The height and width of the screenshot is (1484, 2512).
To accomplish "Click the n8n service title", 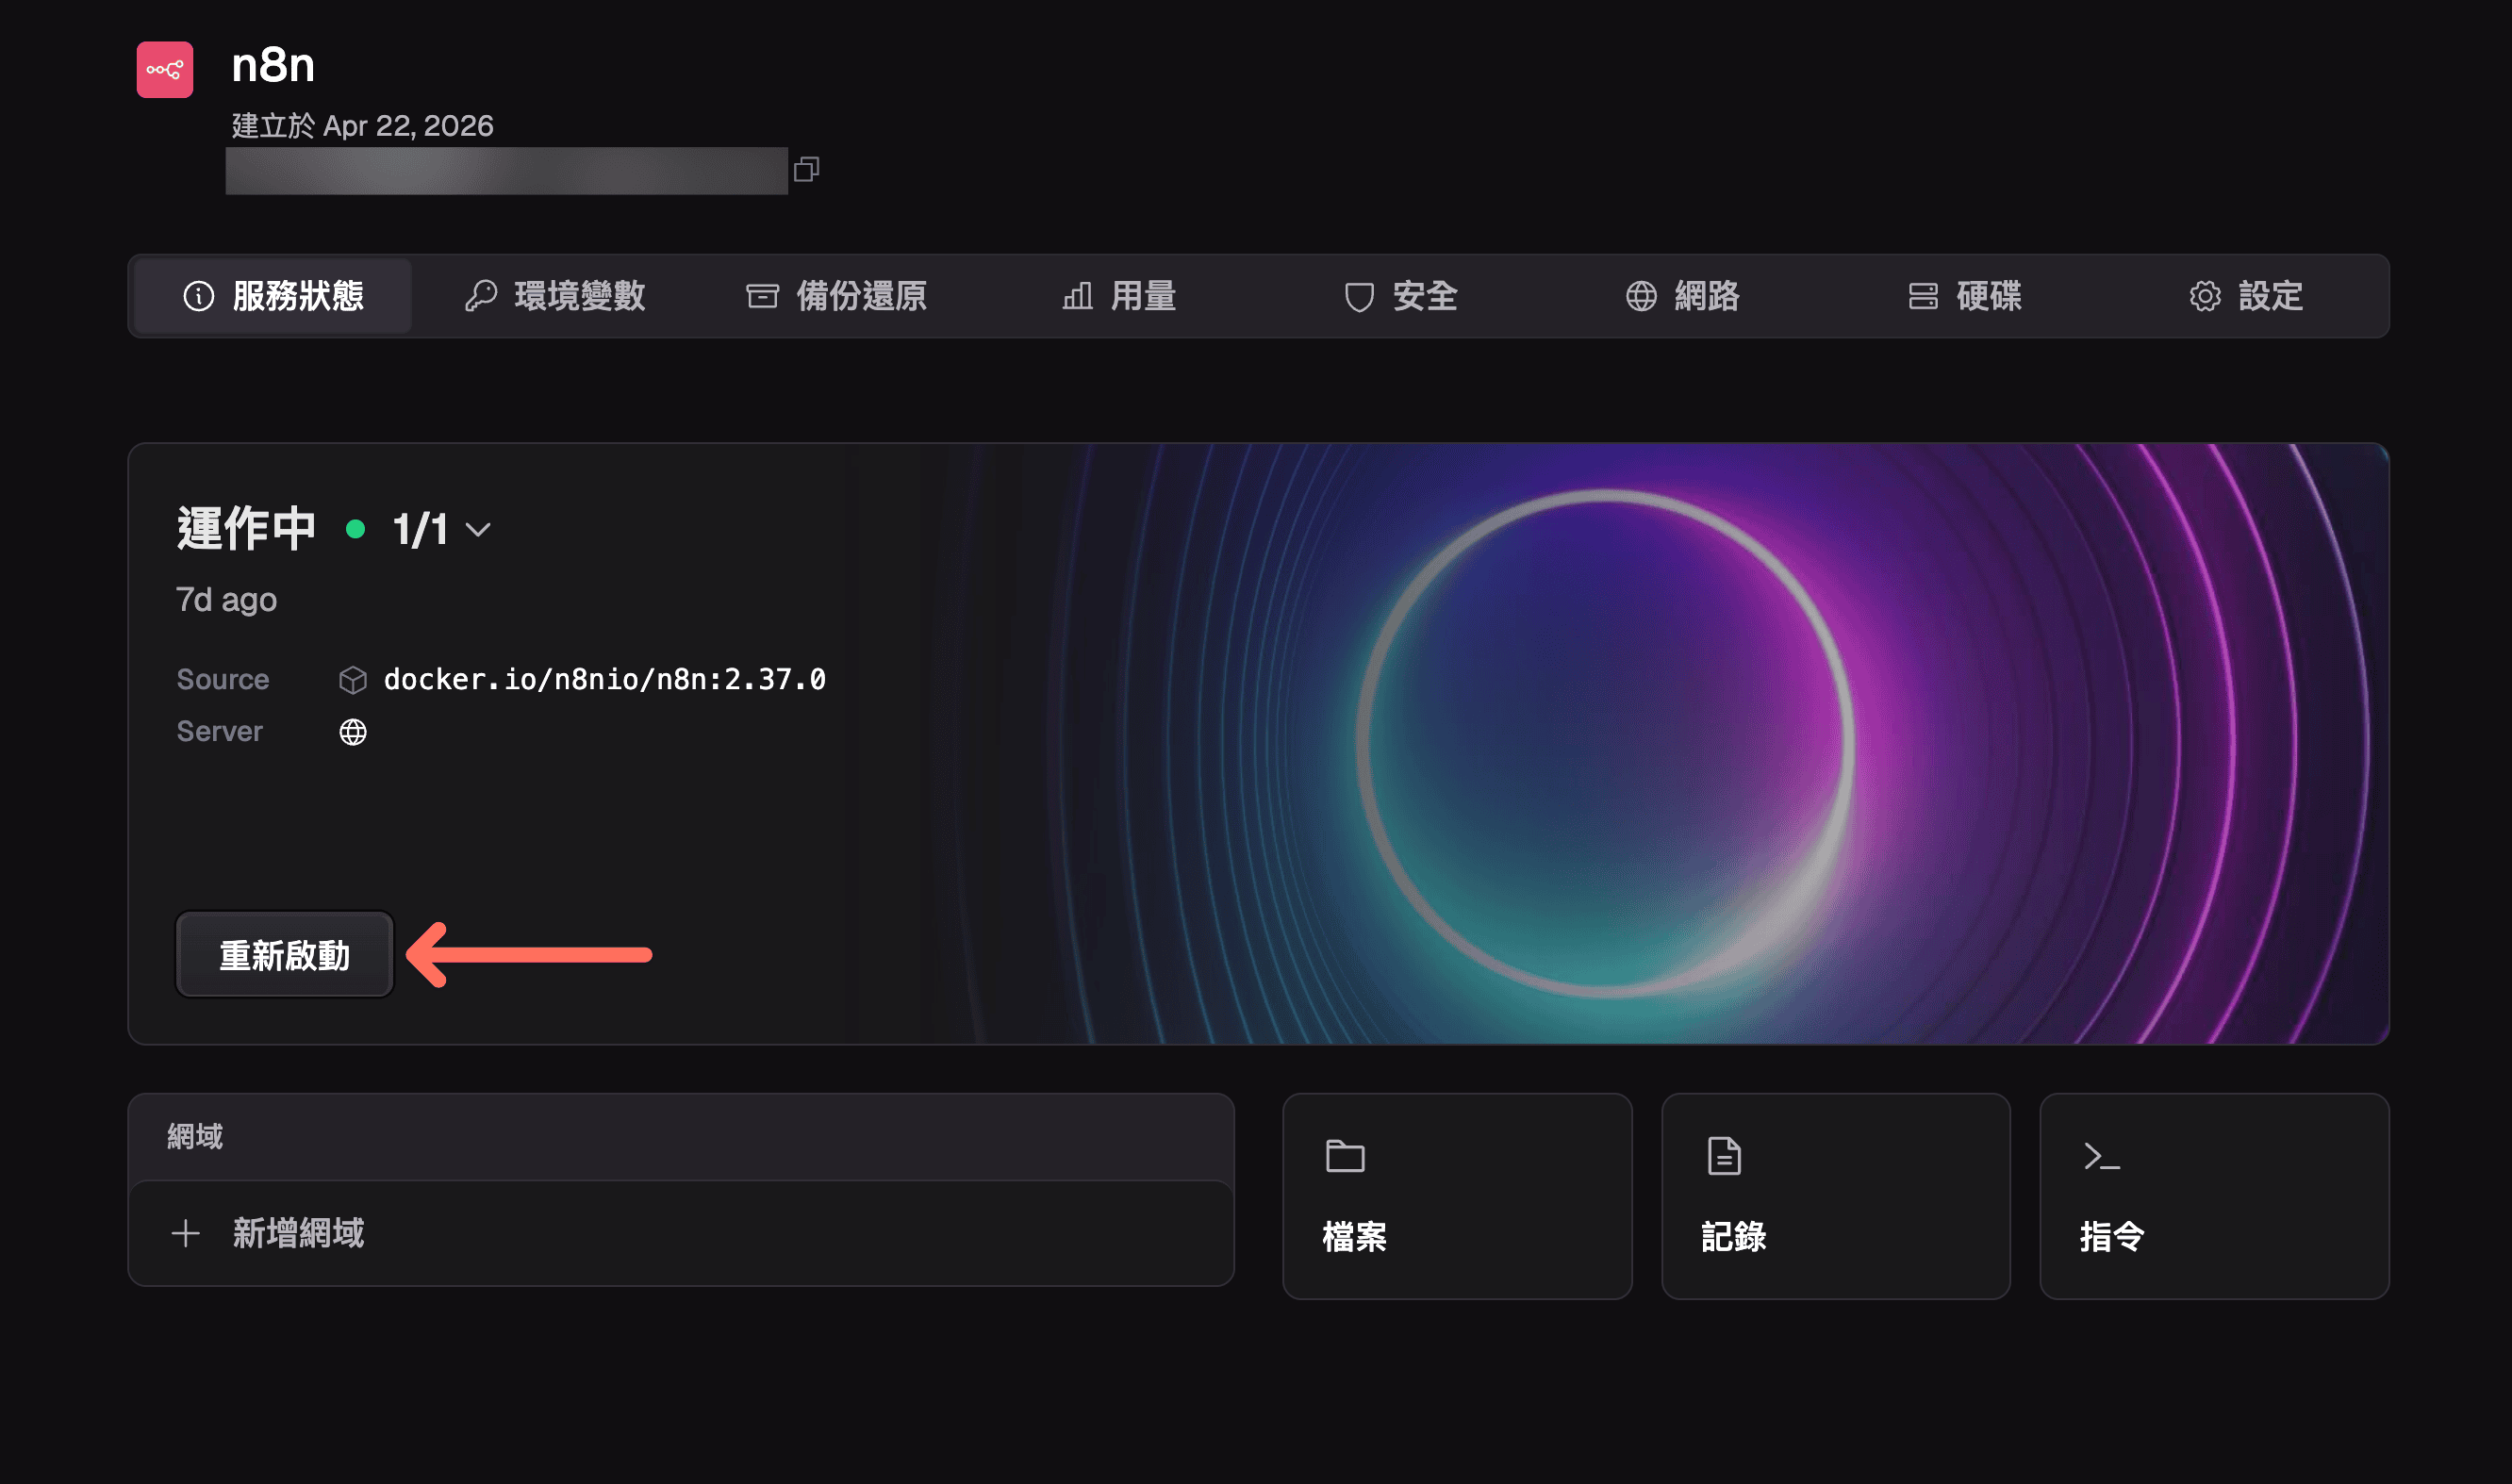I will click(273, 66).
